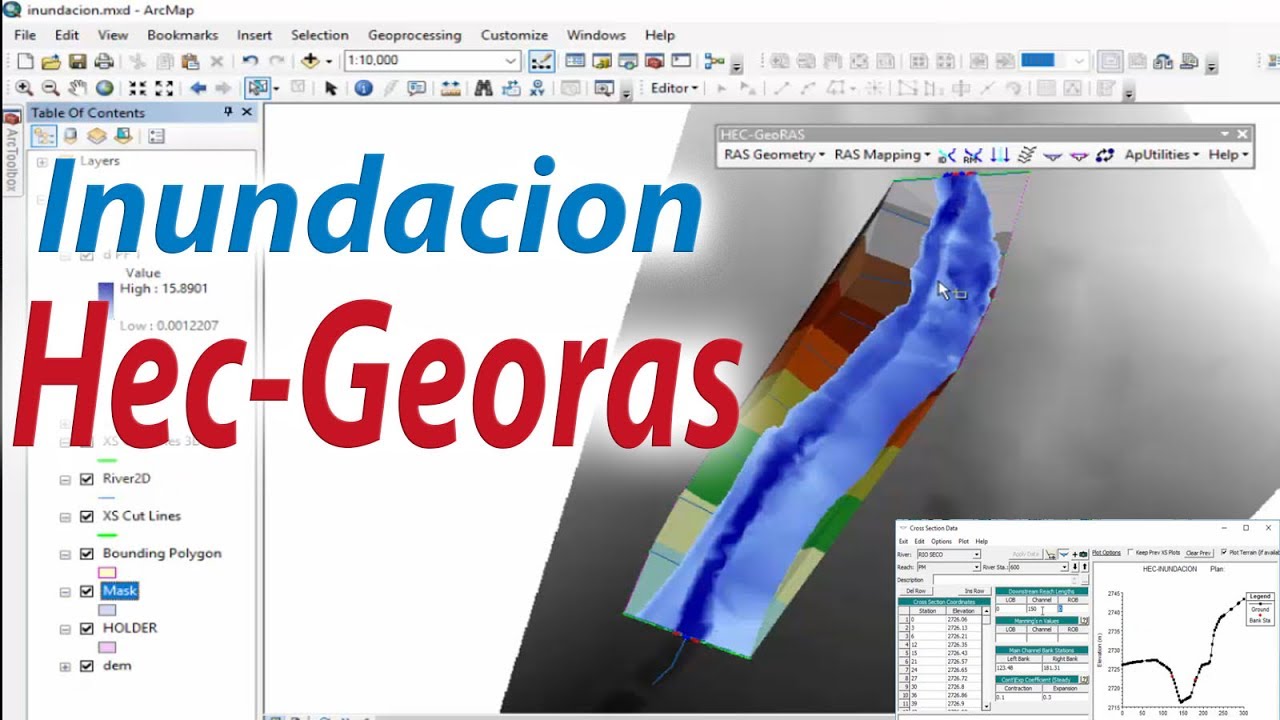The height and width of the screenshot is (720, 1280).
Task: Open the Editor dropdown menu
Action: (x=675, y=88)
